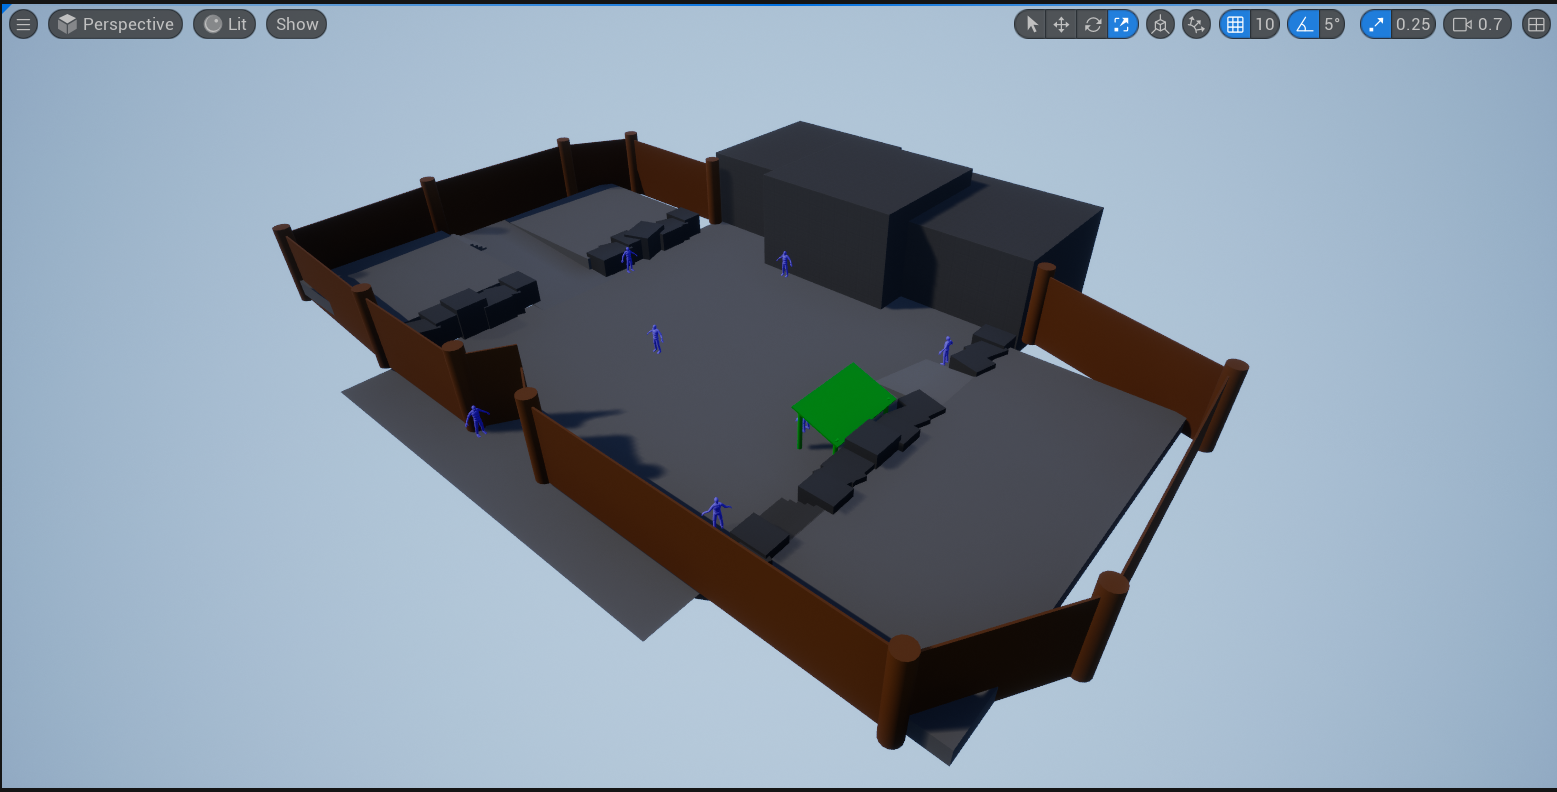
Task: Adjust the scale snap 0.25 value control
Action: 1411,24
